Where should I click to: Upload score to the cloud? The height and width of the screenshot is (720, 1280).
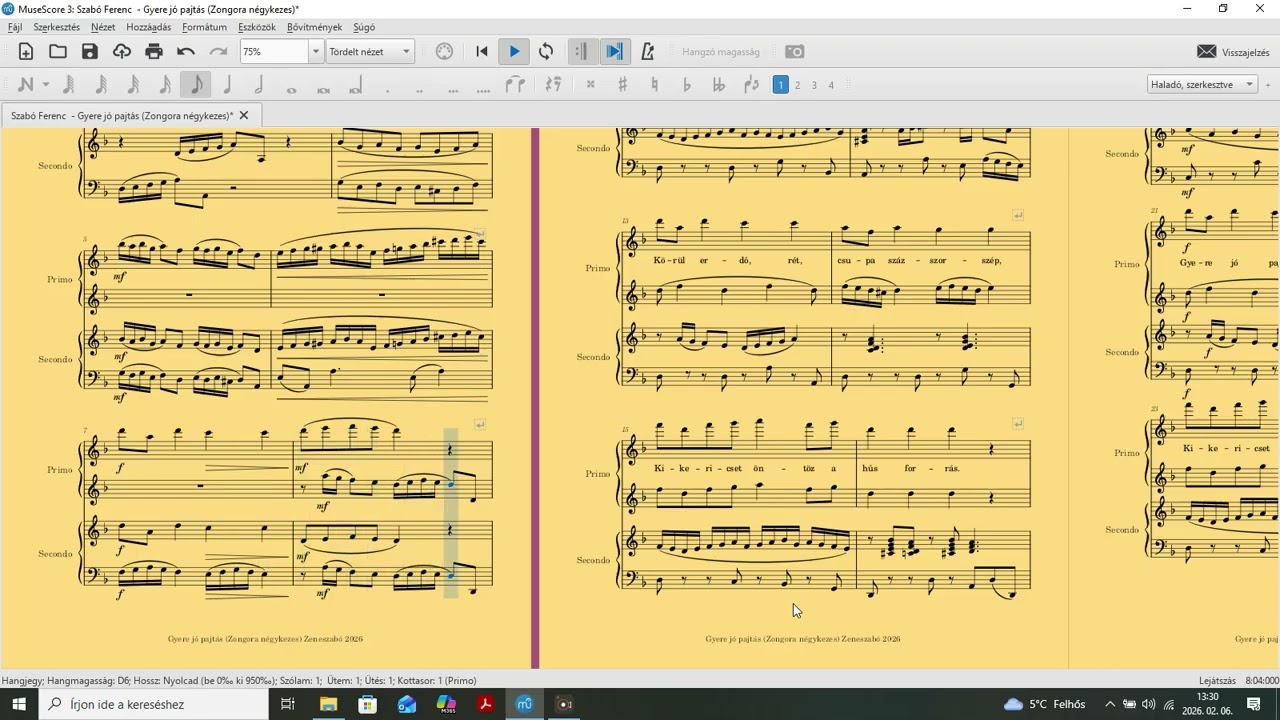[x=122, y=52]
